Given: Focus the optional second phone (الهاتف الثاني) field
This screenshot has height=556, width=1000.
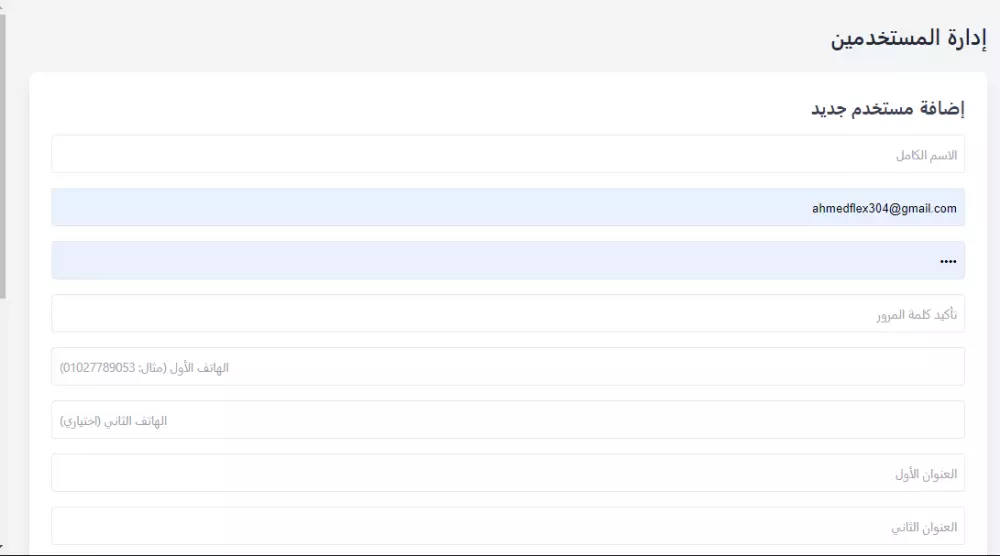Looking at the screenshot, I should click(508, 420).
